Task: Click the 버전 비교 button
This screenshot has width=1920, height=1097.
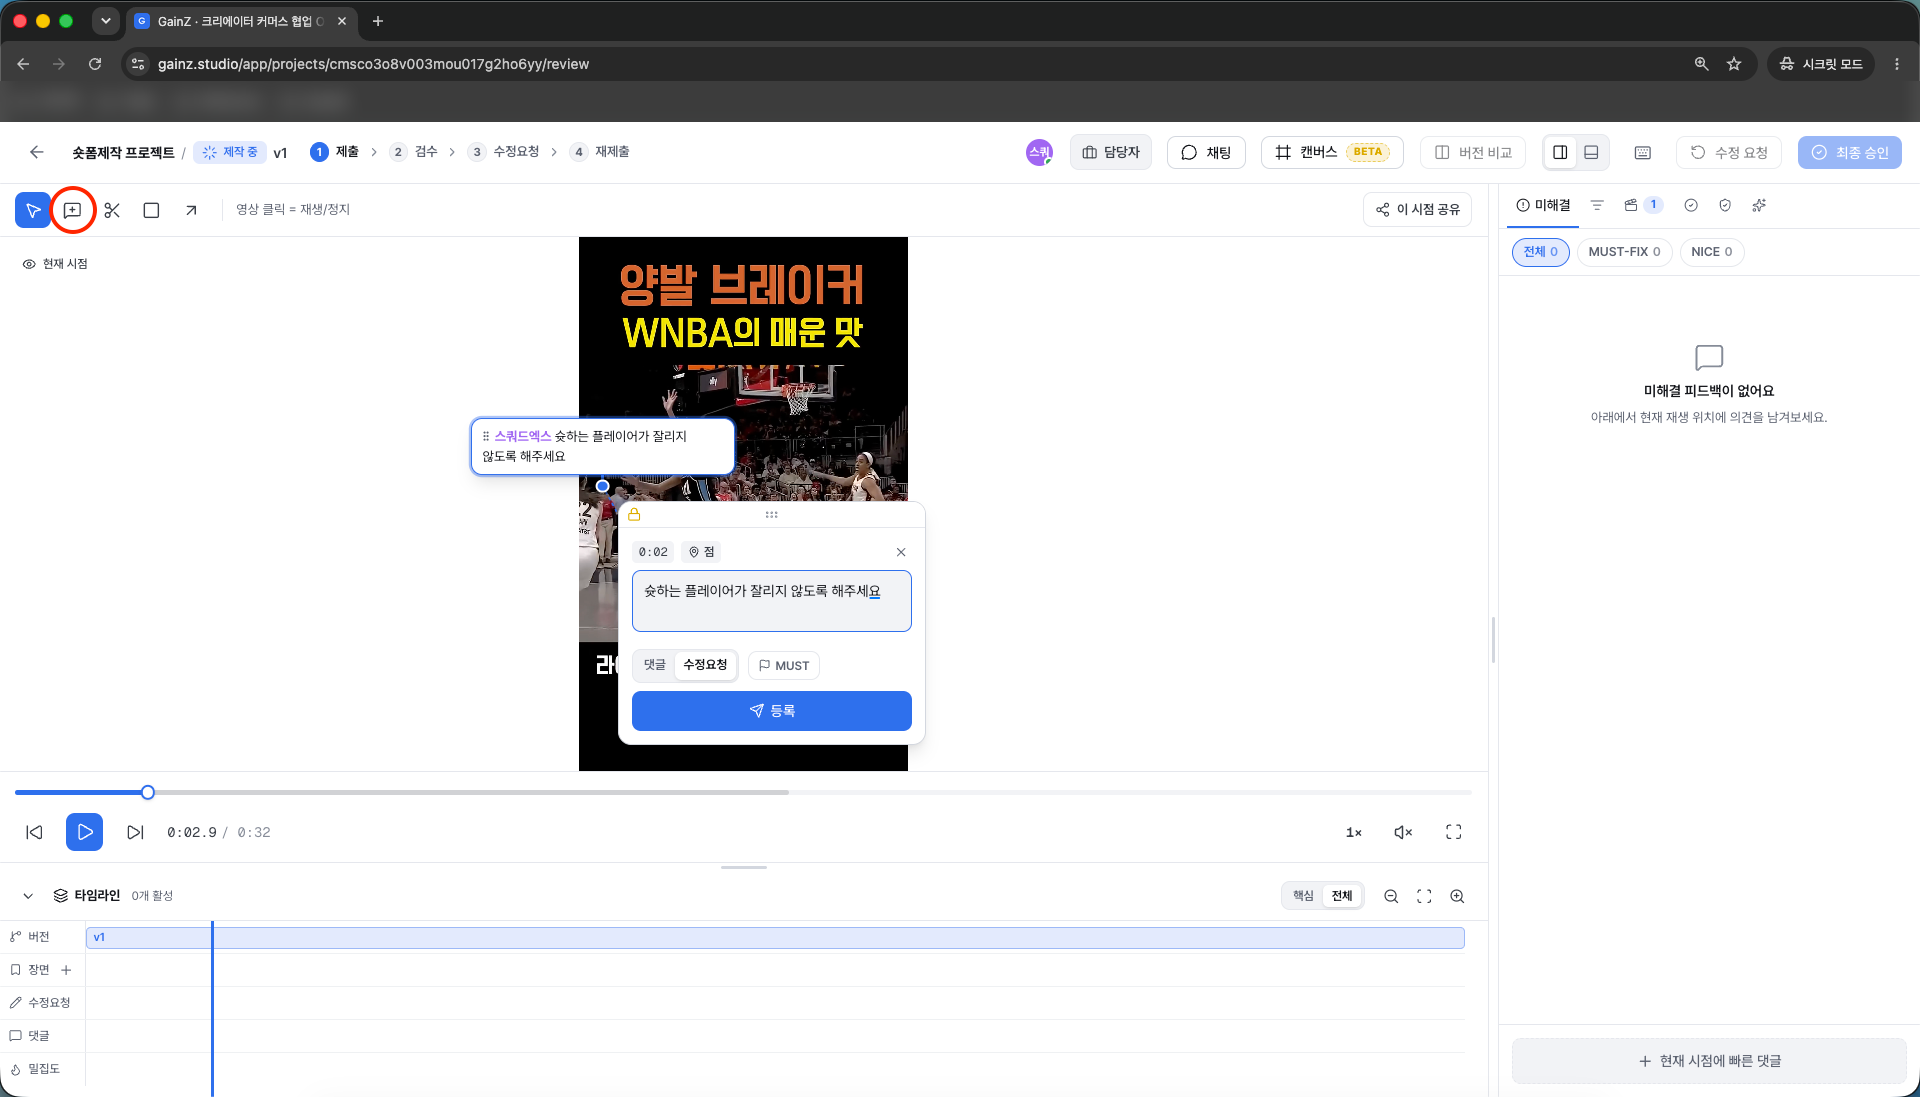Action: click(1473, 152)
